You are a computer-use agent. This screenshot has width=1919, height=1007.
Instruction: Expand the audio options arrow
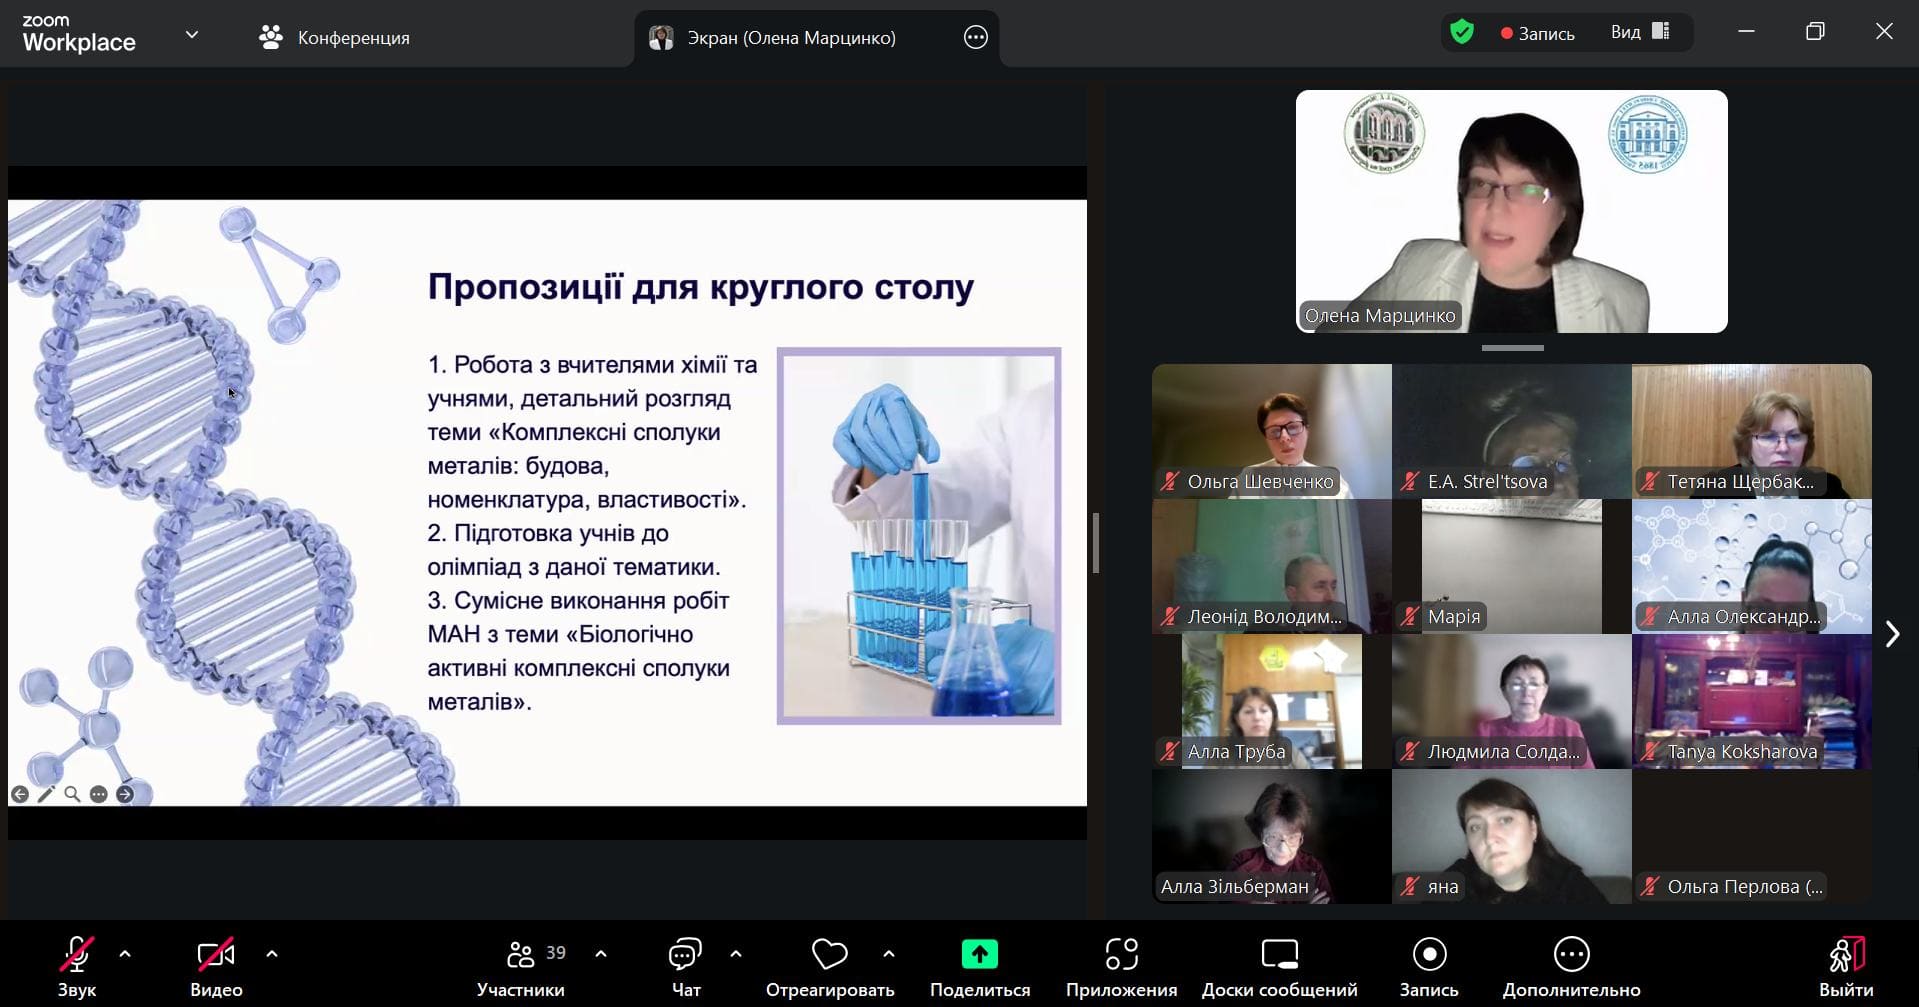point(125,954)
